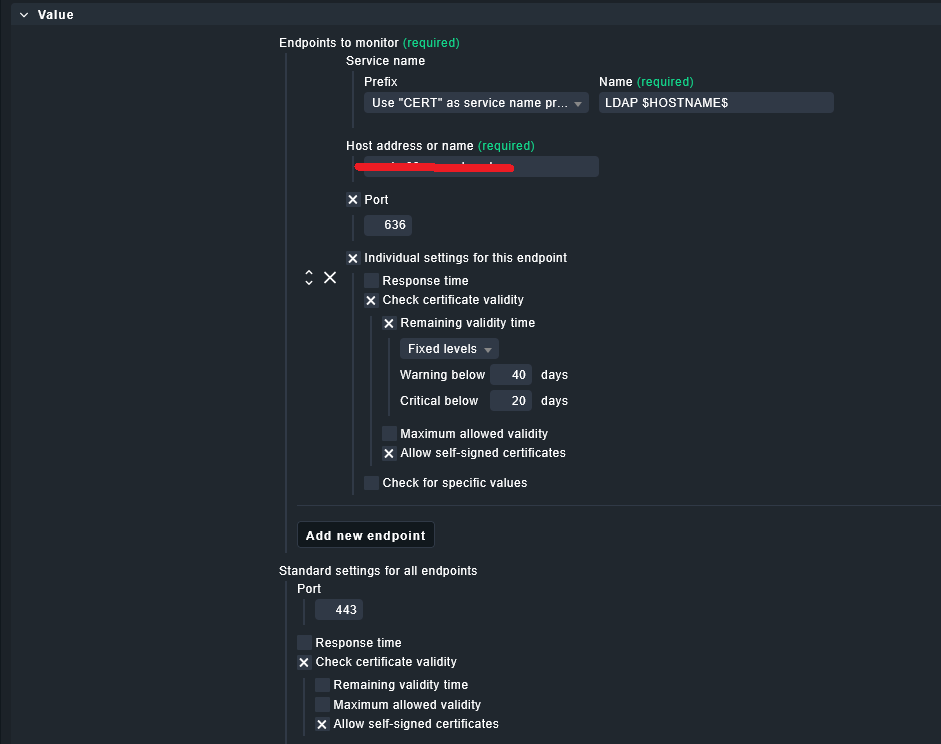Open the Fixed levels dropdown

pyautogui.click(x=449, y=349)
